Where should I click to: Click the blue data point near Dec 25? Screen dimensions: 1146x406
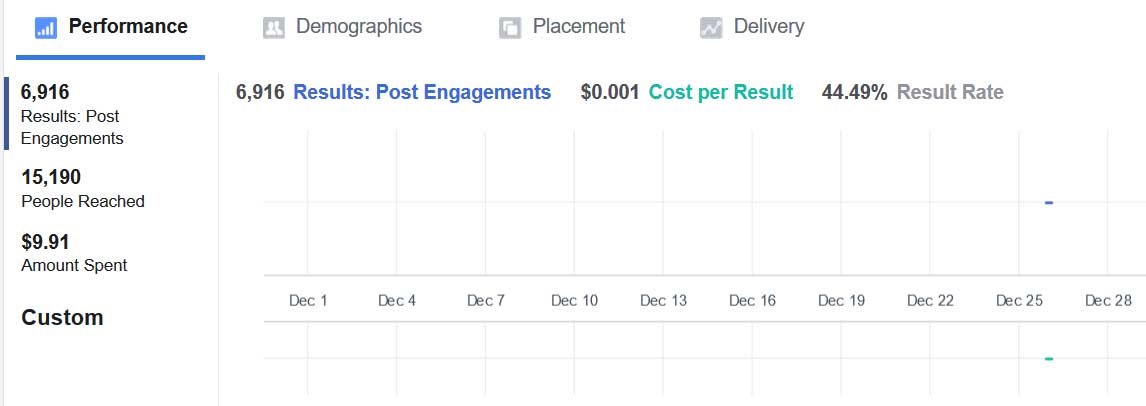tap(1049, 202)
